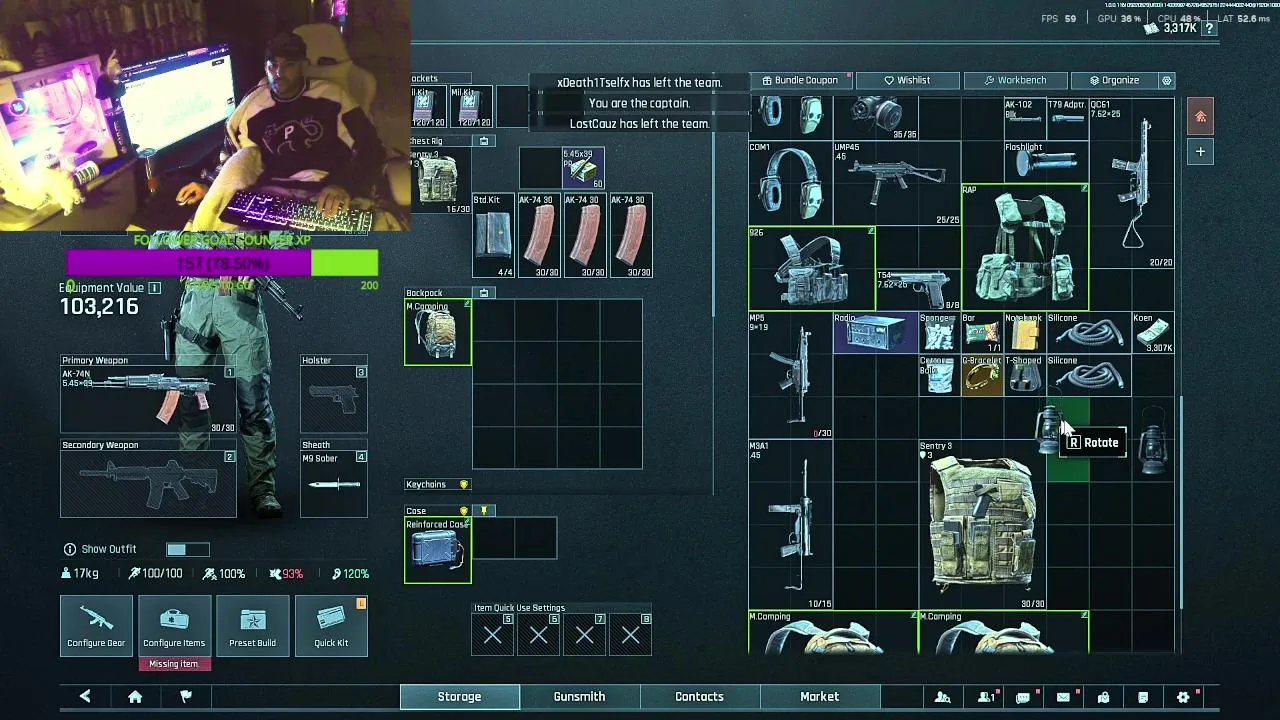1280x720 pixels.
Task: Click the Show Outfit info icon
Action: point(70,549)
